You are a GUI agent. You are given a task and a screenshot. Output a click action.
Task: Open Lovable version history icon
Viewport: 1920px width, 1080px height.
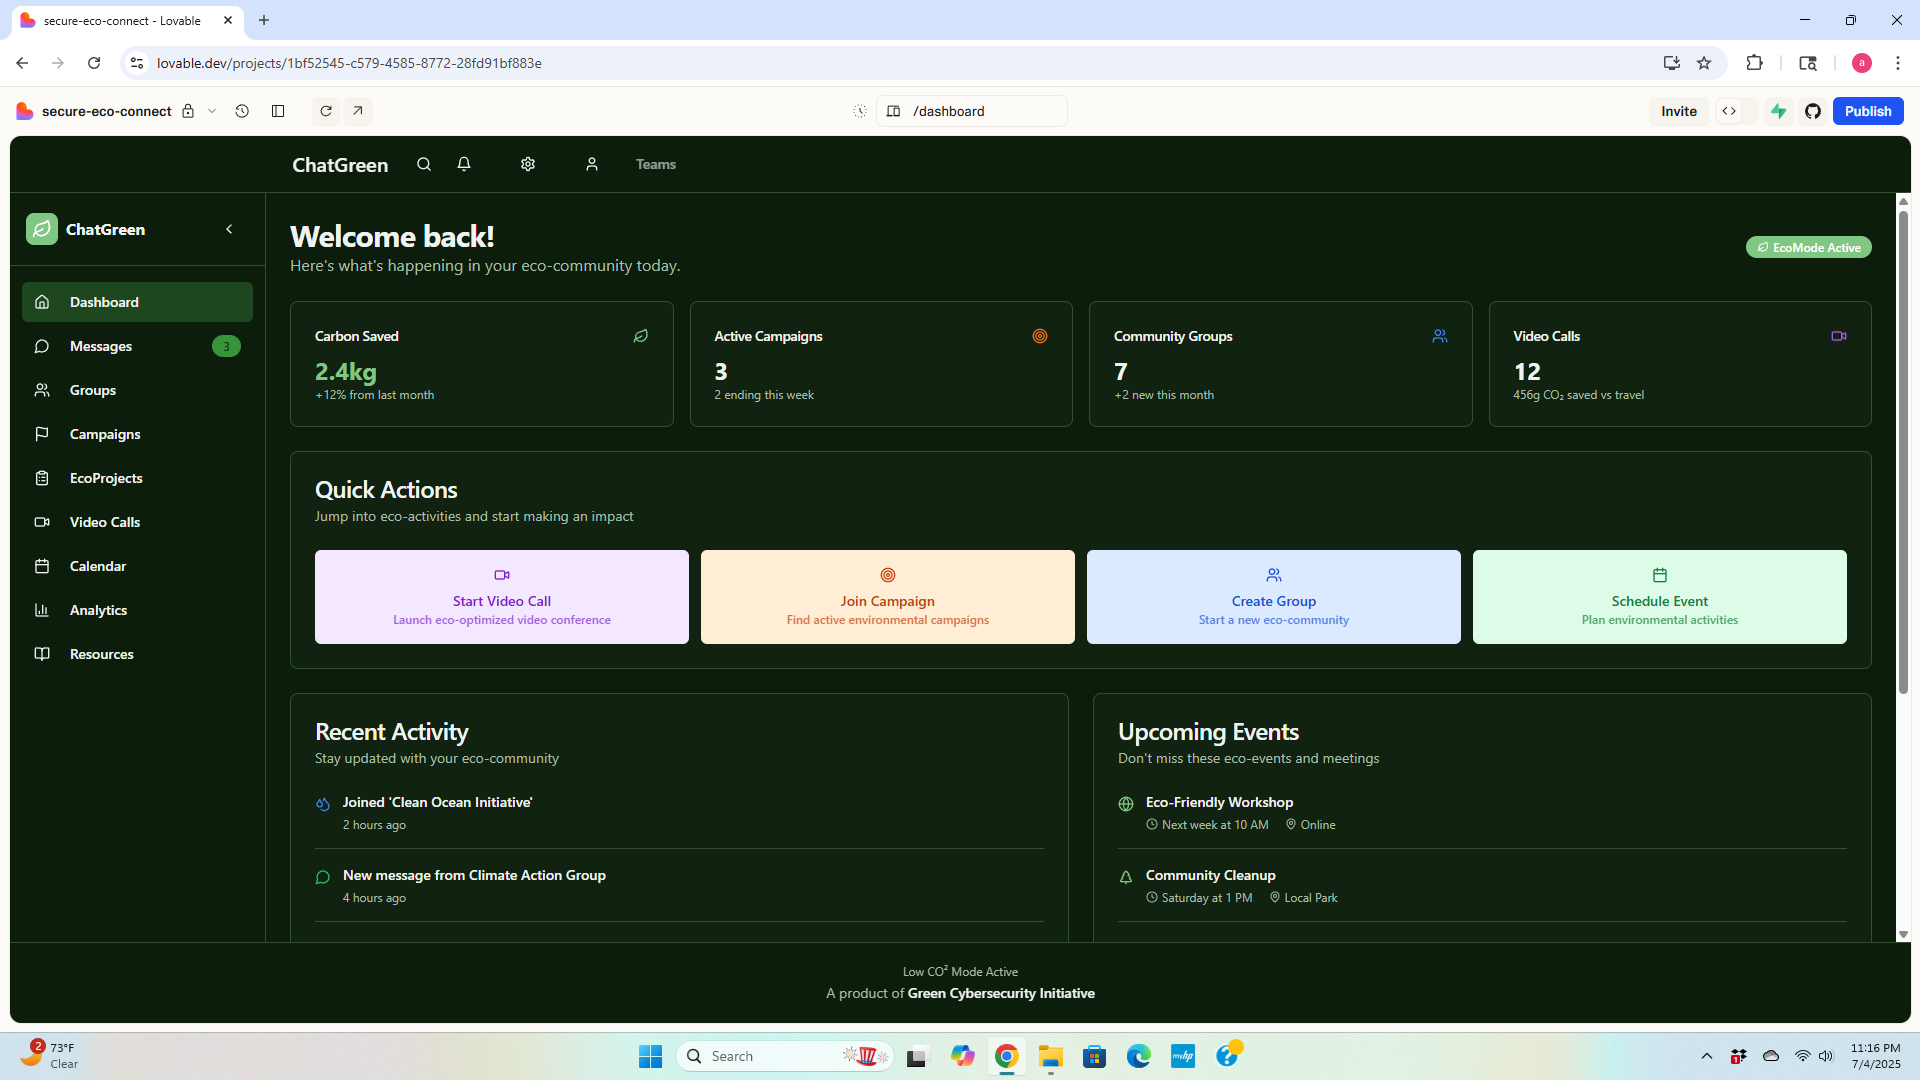(242, 111)
